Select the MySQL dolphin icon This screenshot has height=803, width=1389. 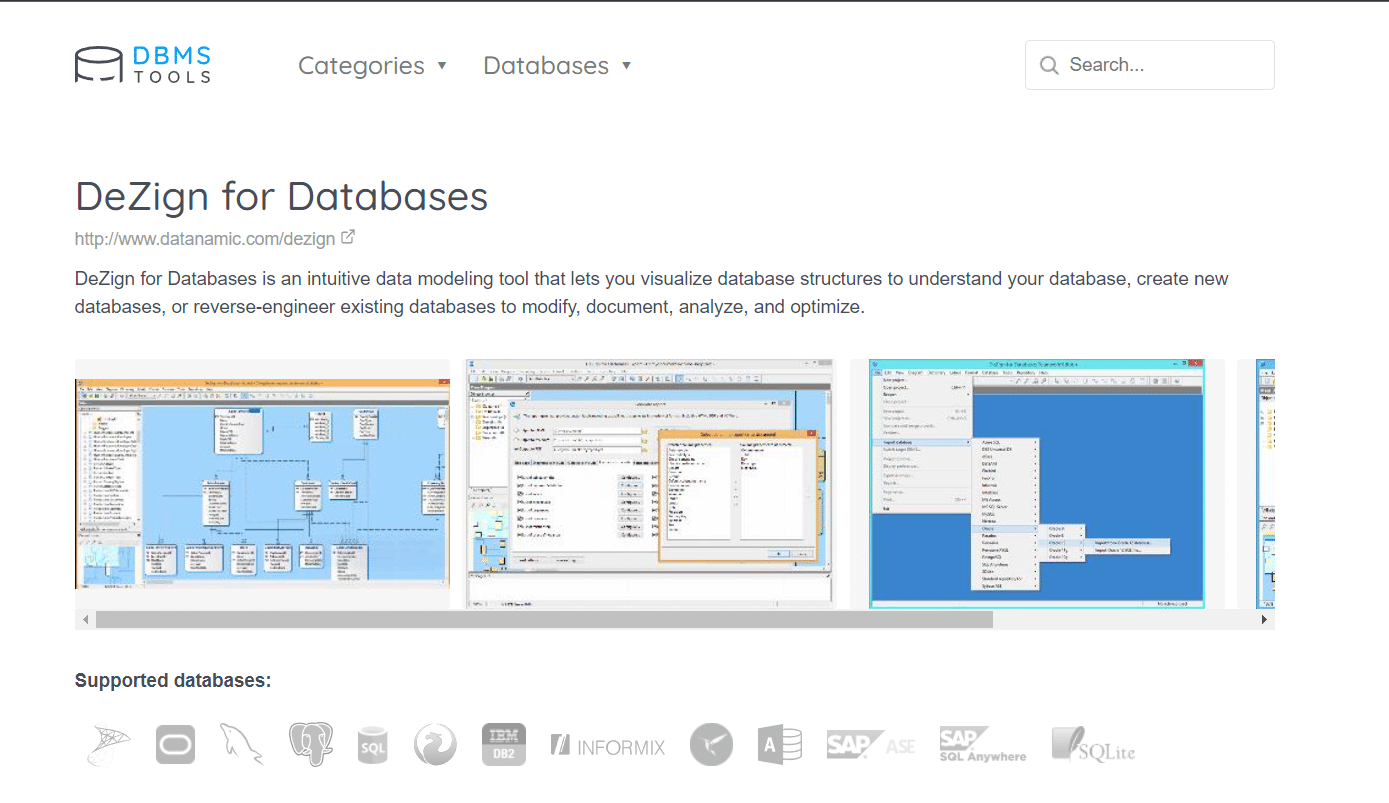pos(241,745)
